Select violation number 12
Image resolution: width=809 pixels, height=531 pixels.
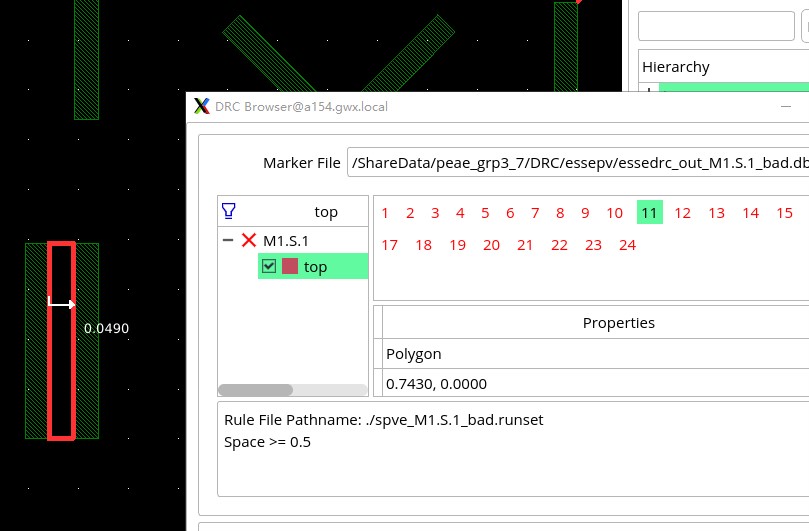(x=682, y=212)
